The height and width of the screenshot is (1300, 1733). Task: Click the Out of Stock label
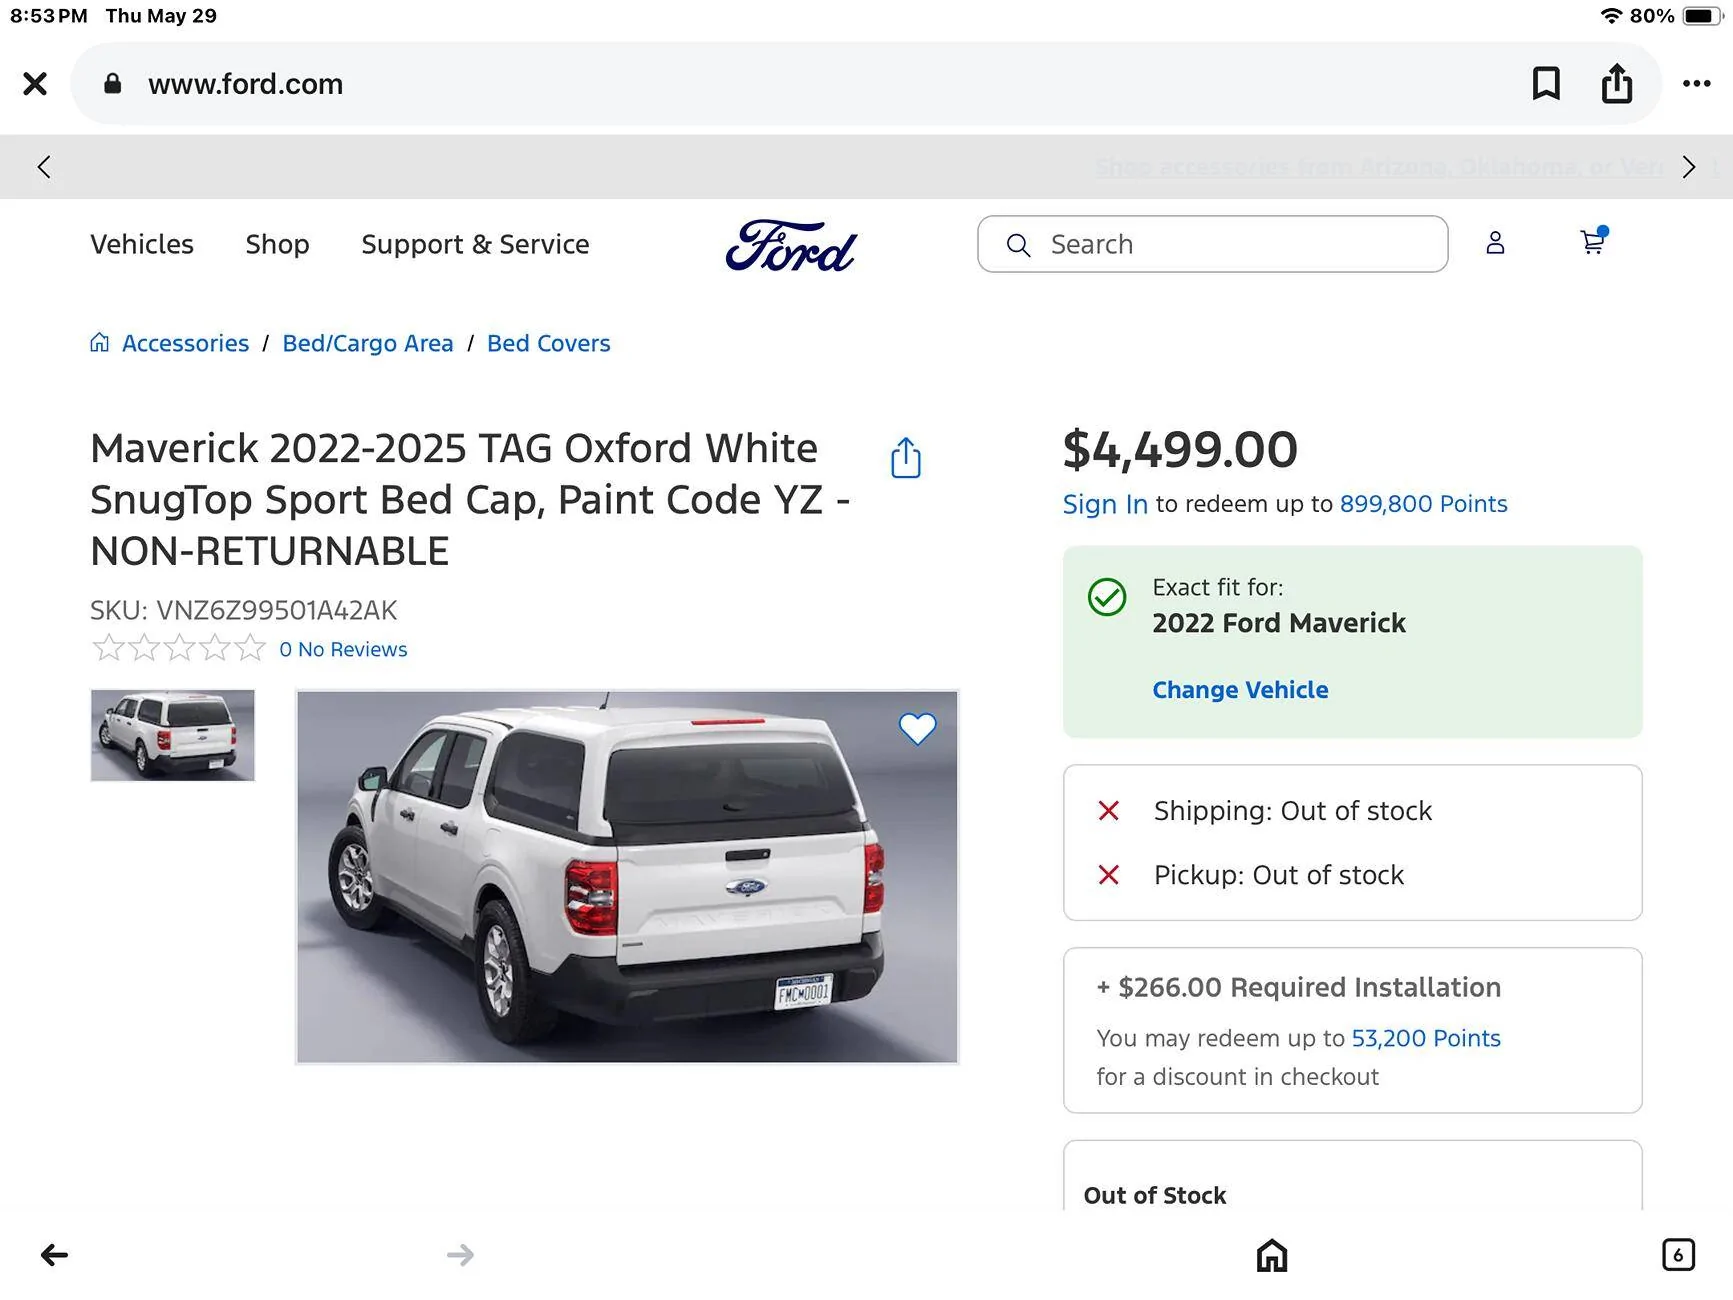pyautogui.click(x=1155, y=1195)
